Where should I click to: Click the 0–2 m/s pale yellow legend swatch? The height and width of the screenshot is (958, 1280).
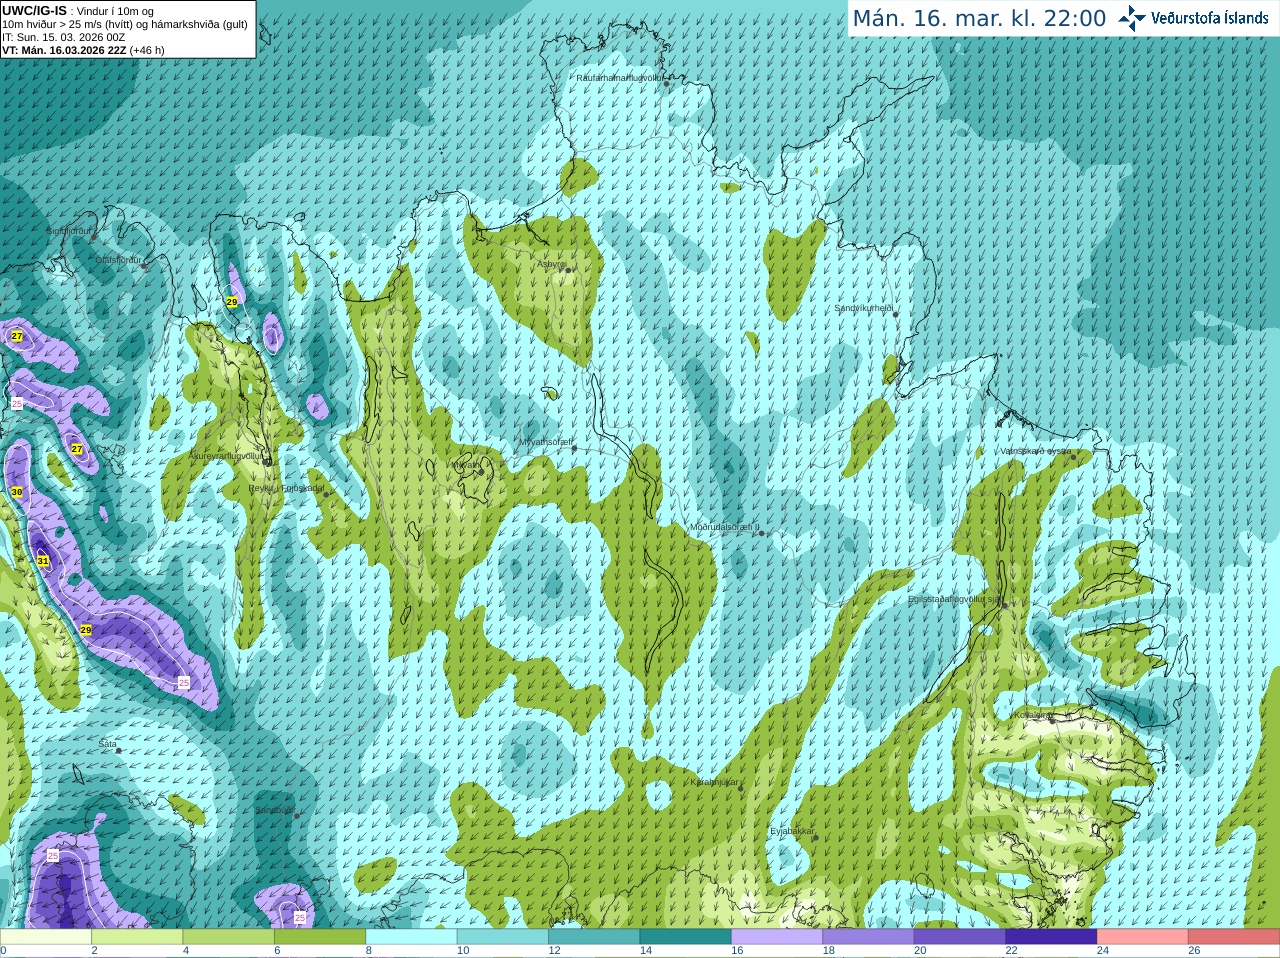tap(46, 937)
